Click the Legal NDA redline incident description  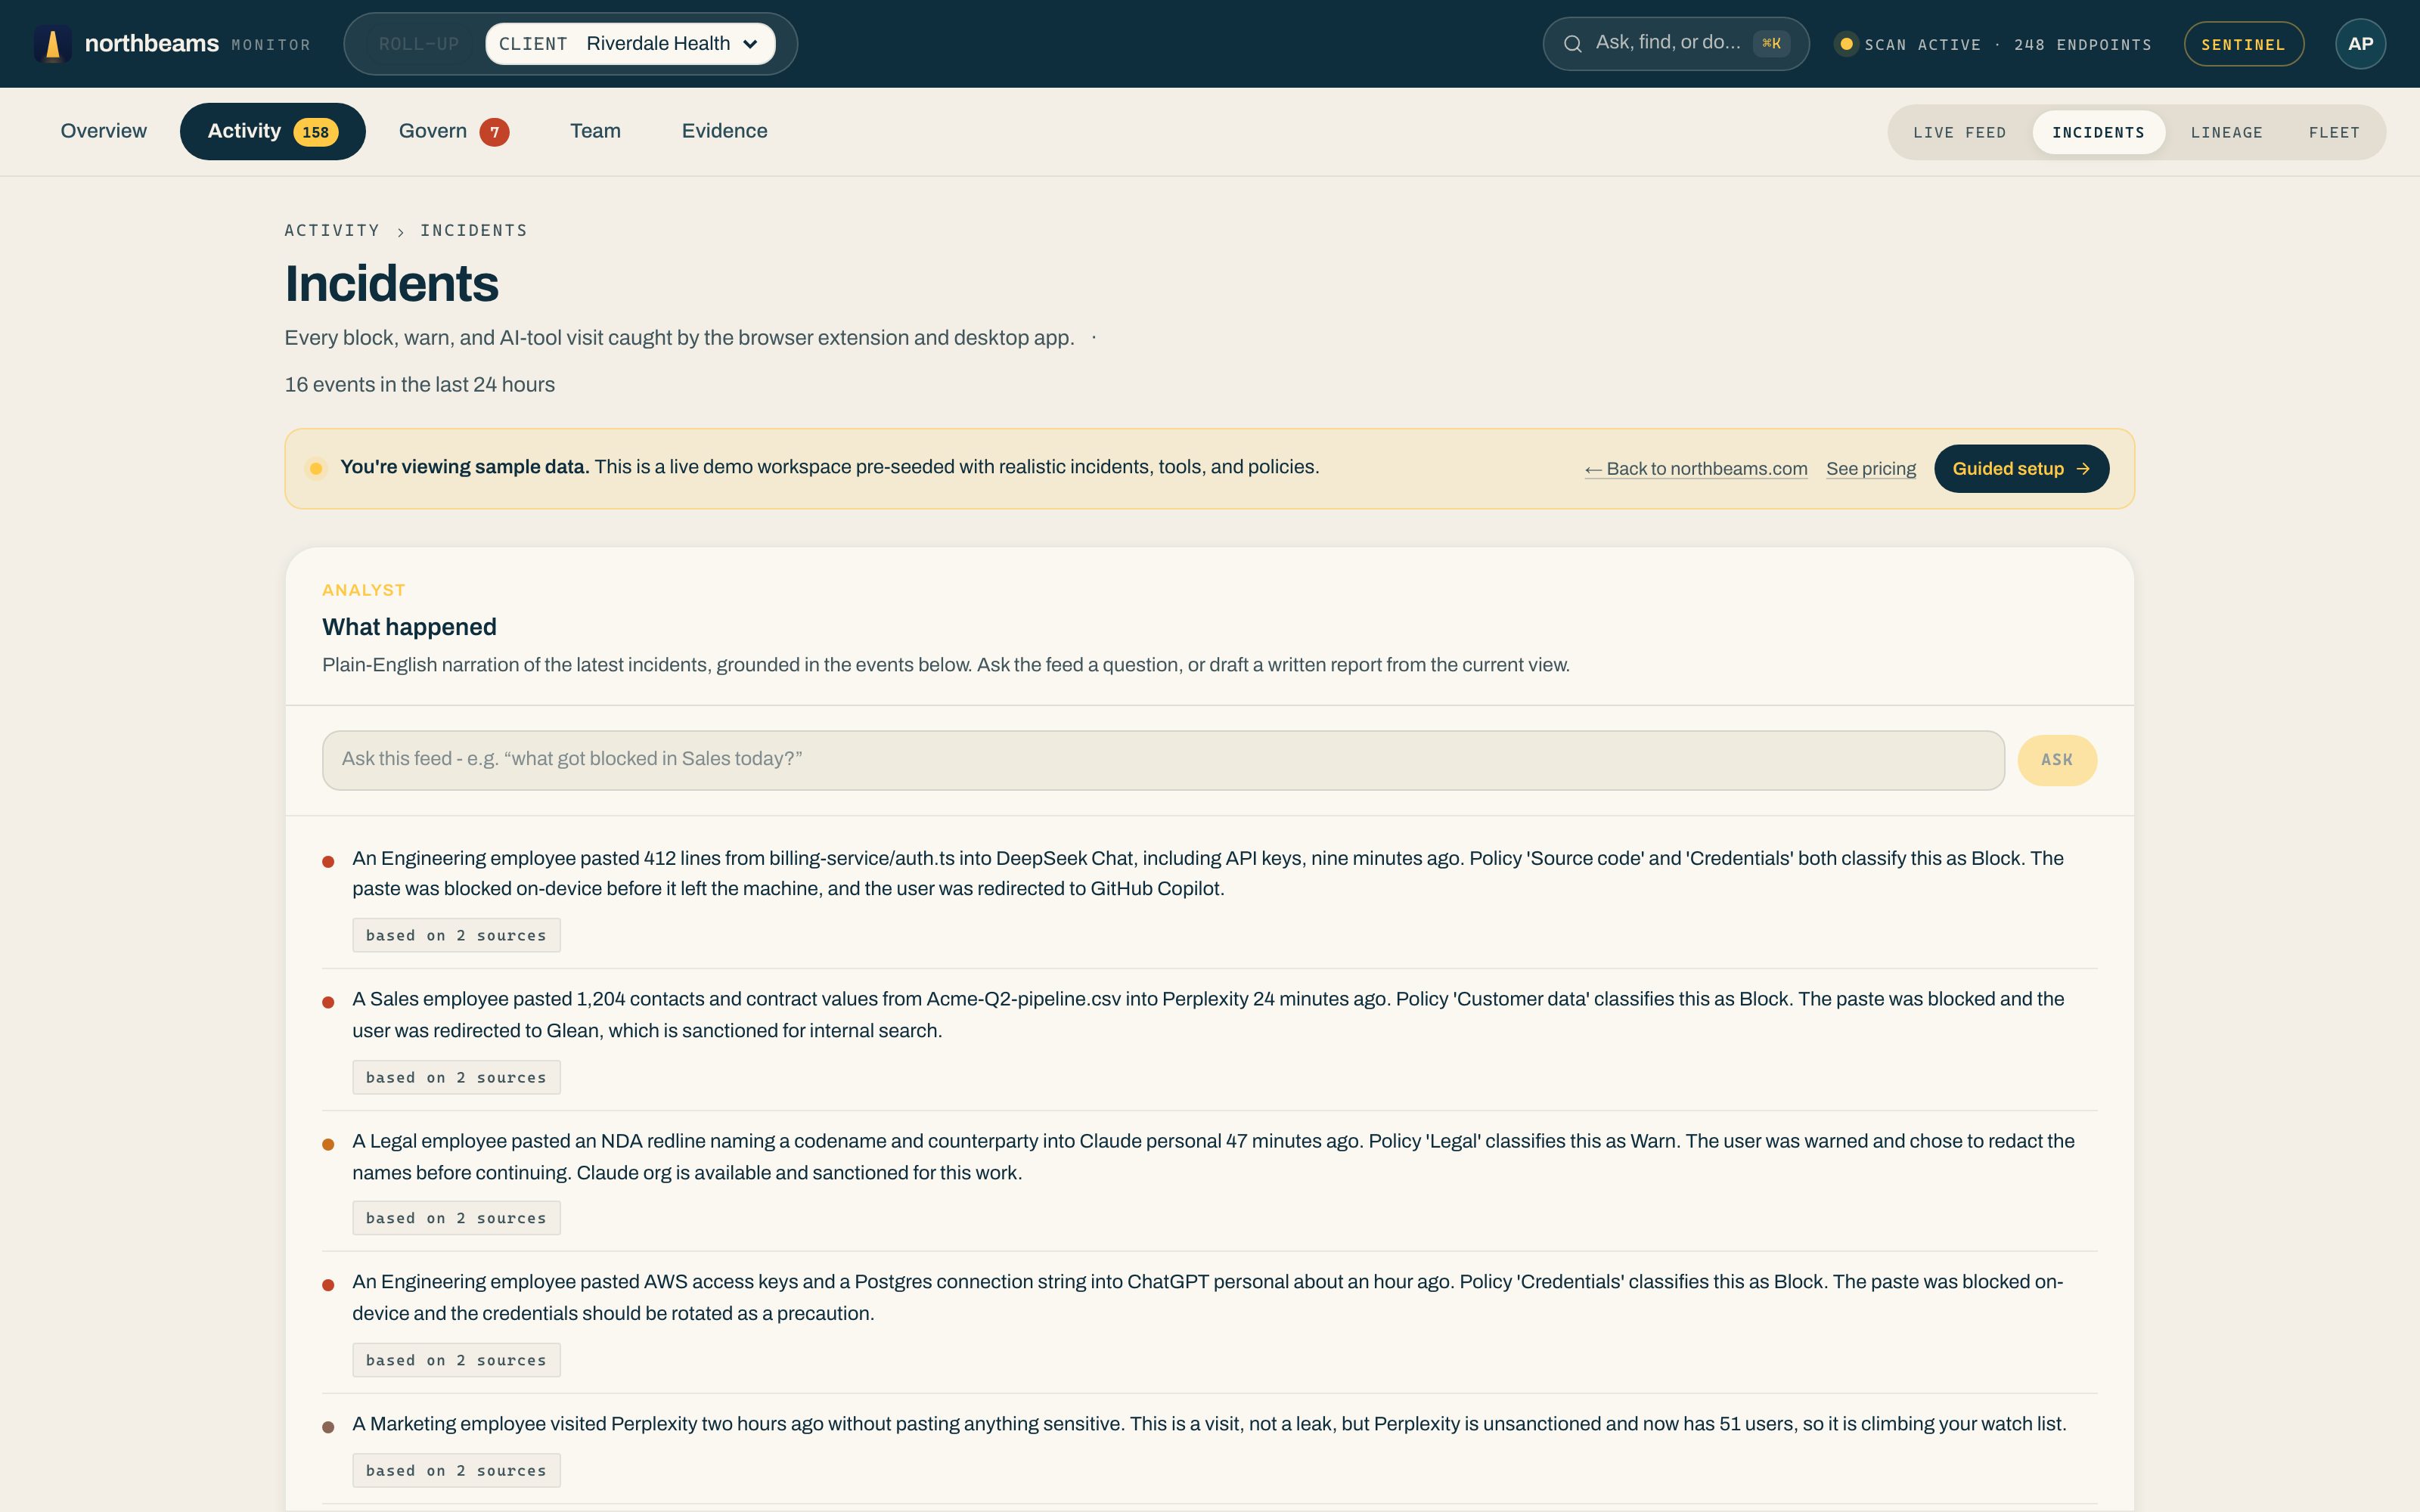pyautogui.click(x=1213, y=1157)
